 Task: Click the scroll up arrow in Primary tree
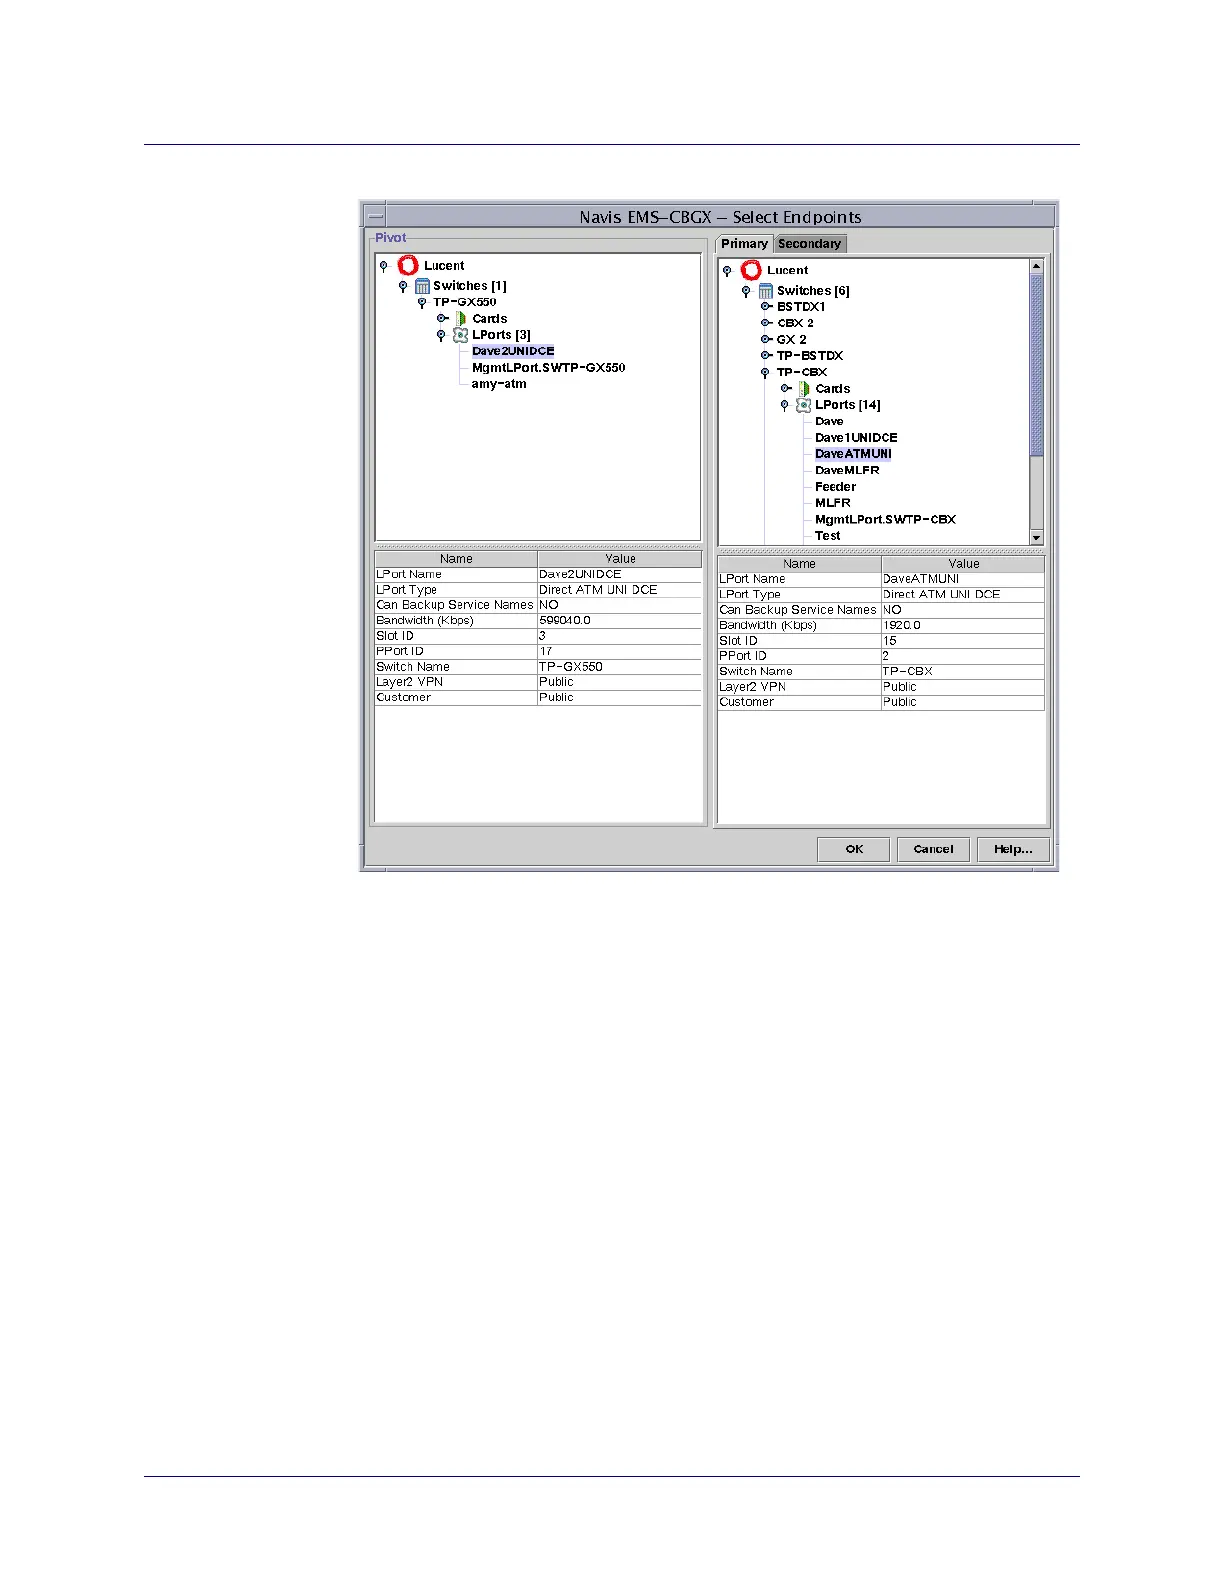click(1037, 266)
